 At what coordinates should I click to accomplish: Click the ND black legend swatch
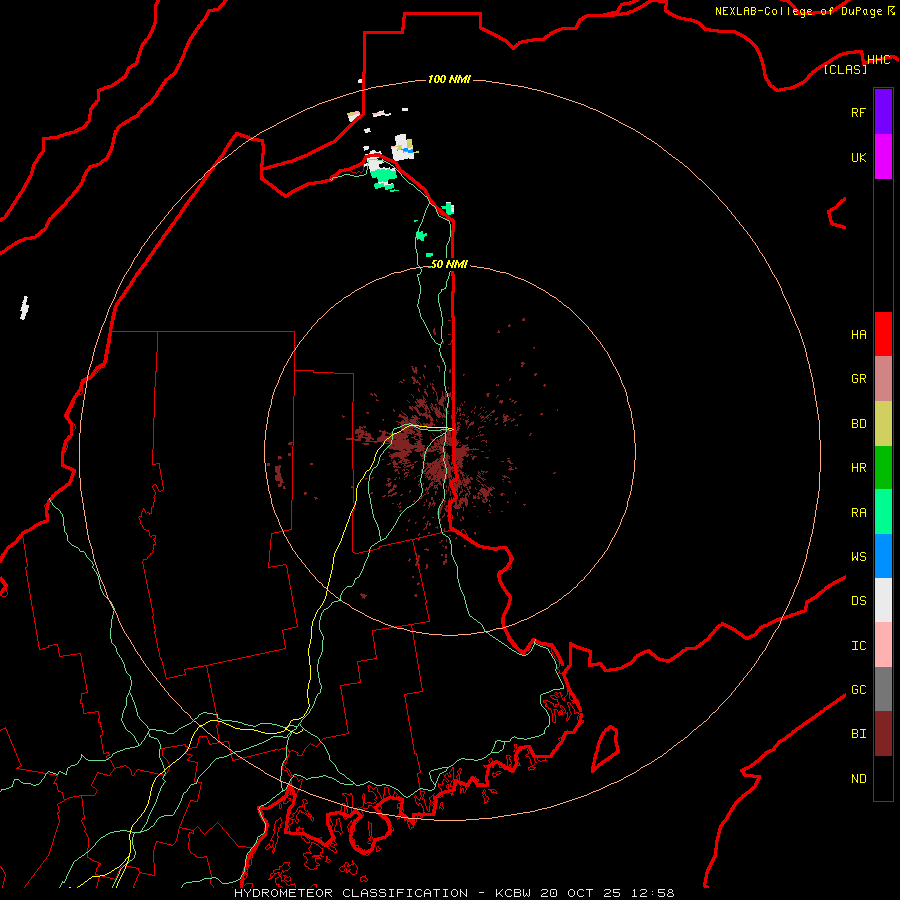(x=883, y=778)
